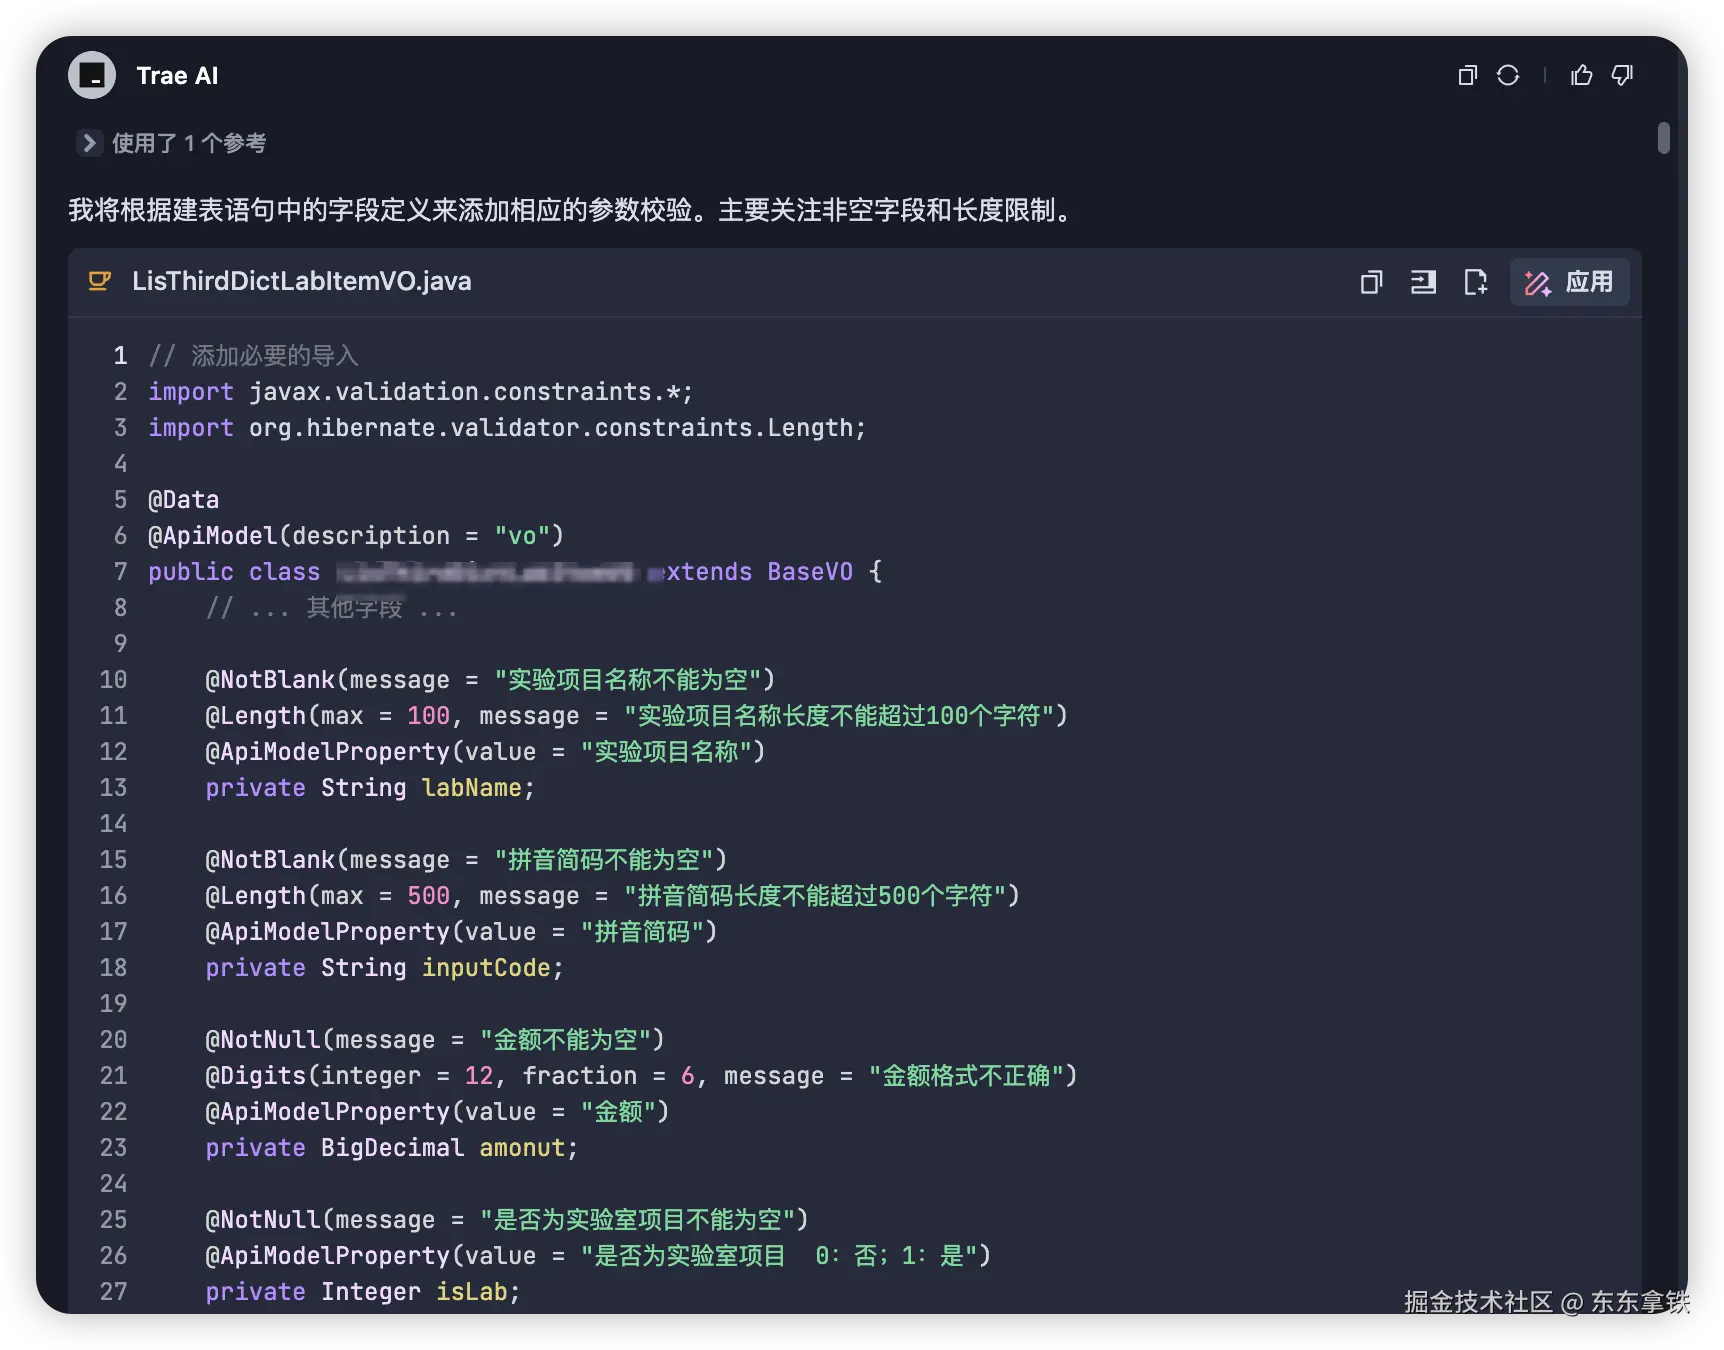Image resolution: width=1724 pixels, height=1350 pixels.
Task: Click the Trae AI logo icon
Action: pos(91,74)
